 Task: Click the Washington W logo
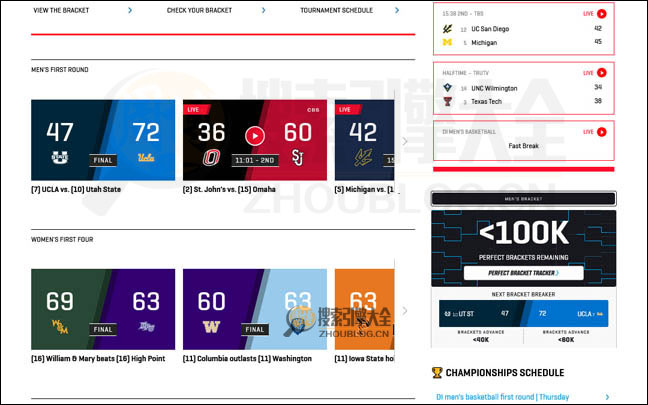[x=211, y=327]
